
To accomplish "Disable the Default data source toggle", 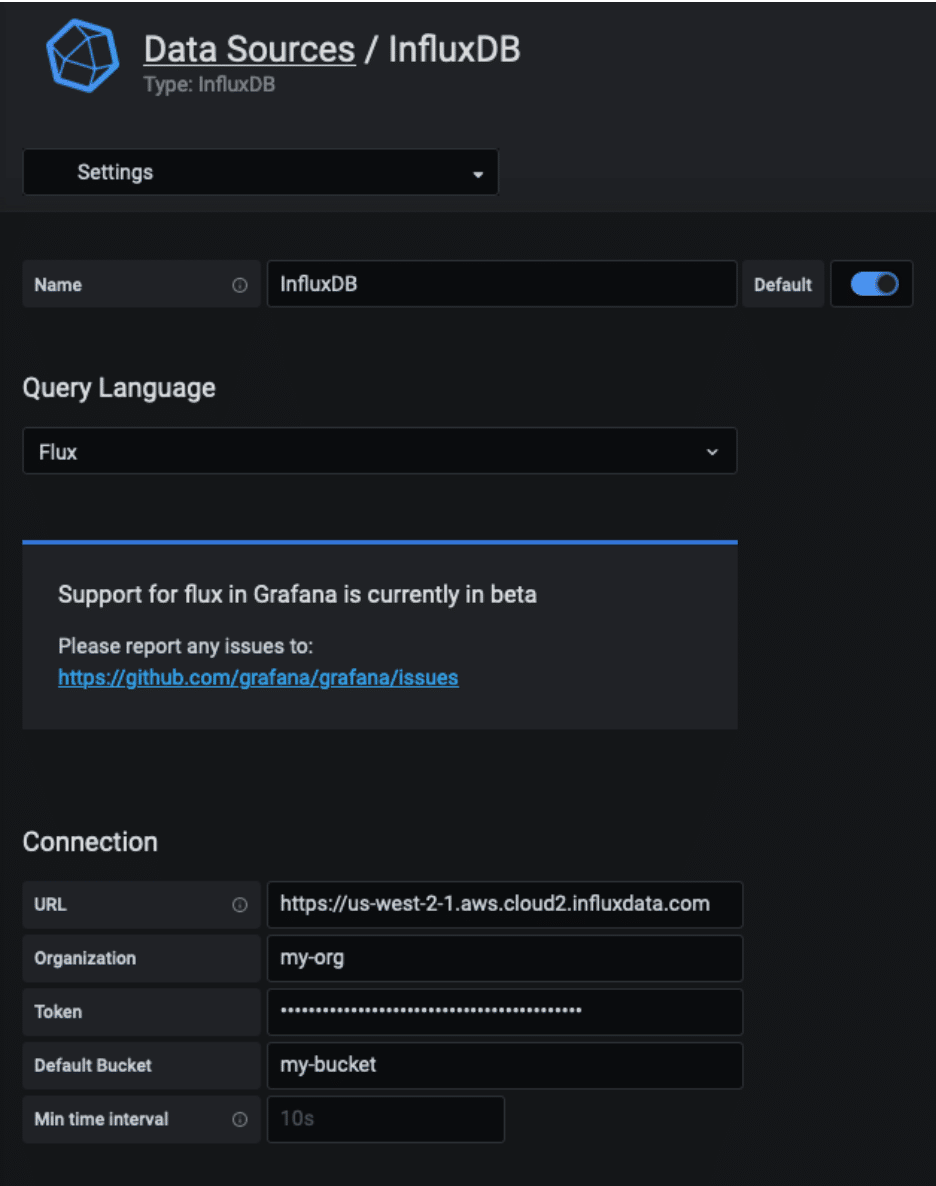I will (x=871, y=284).
